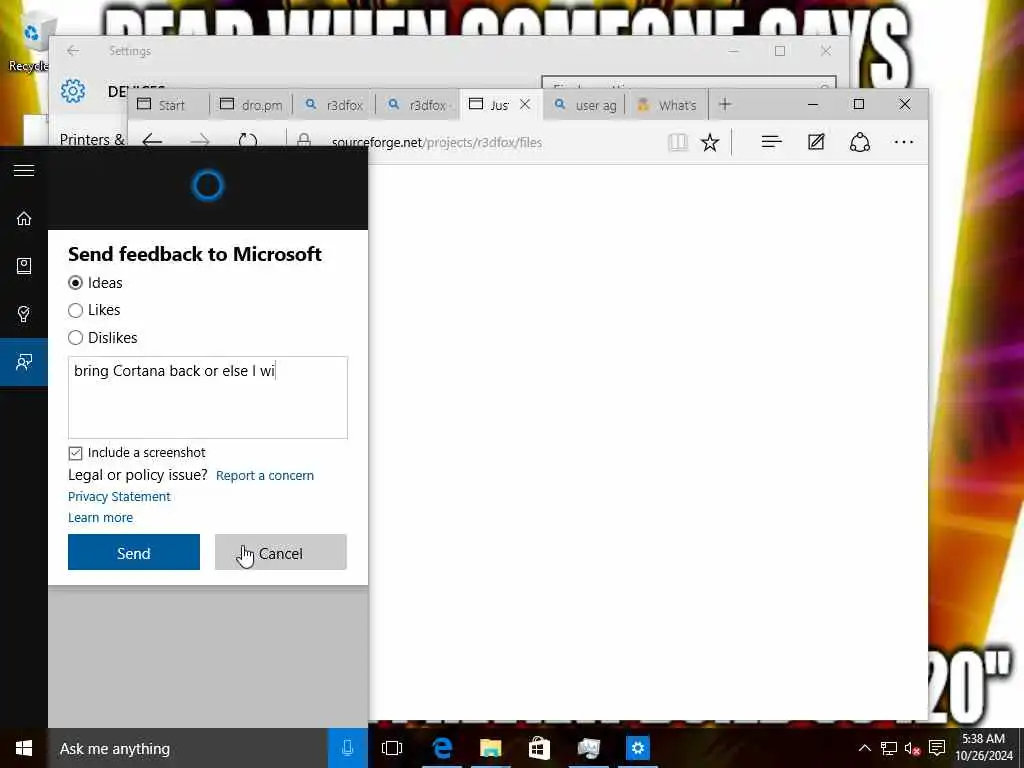Click the Cortana circle logo
Viewport: 1024px width, 768px height.
point(208,185)
